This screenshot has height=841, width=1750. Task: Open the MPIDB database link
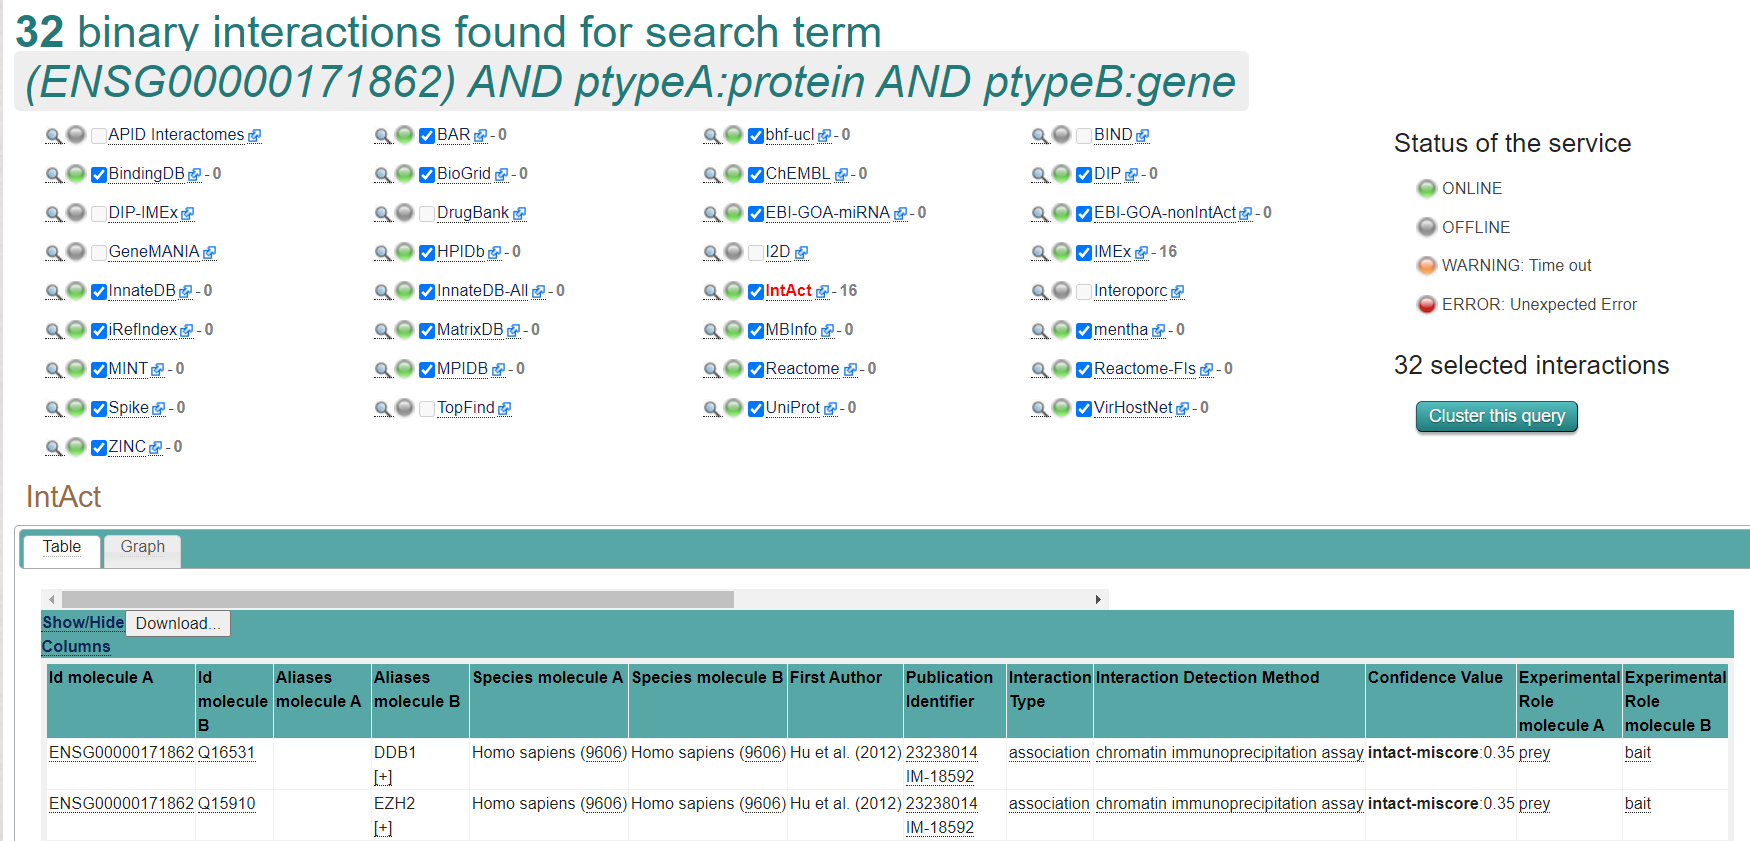[462, 369]
